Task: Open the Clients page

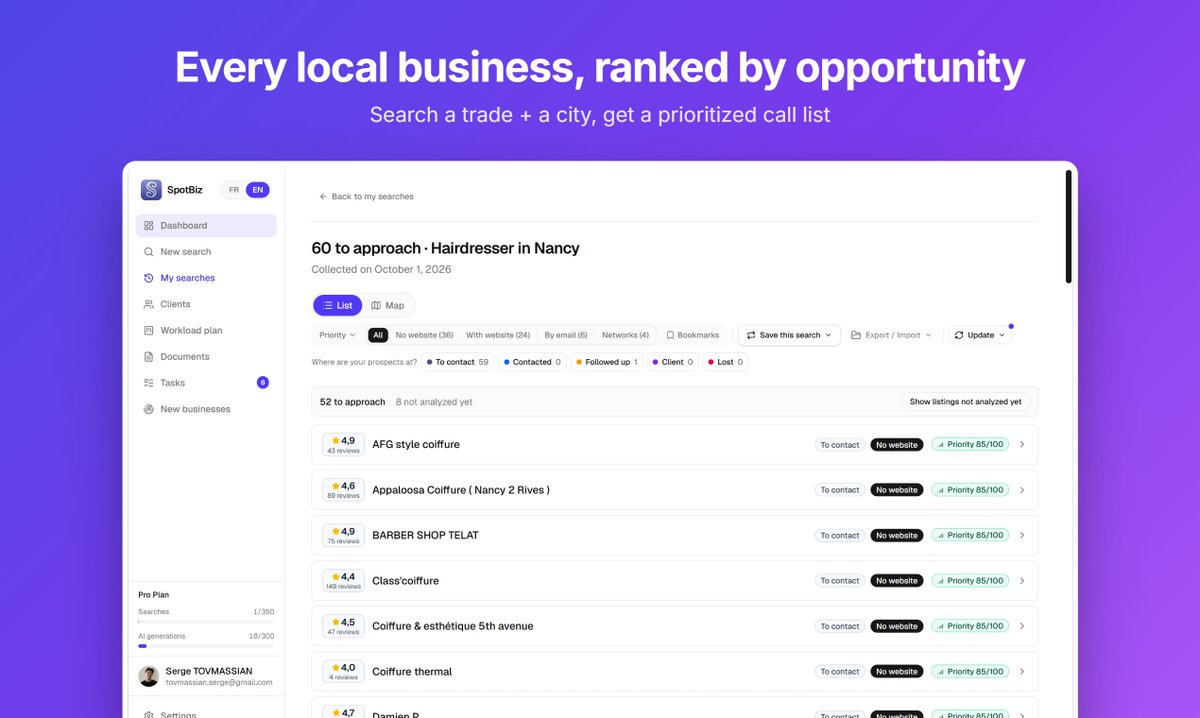Action: (x=206, y=304)
